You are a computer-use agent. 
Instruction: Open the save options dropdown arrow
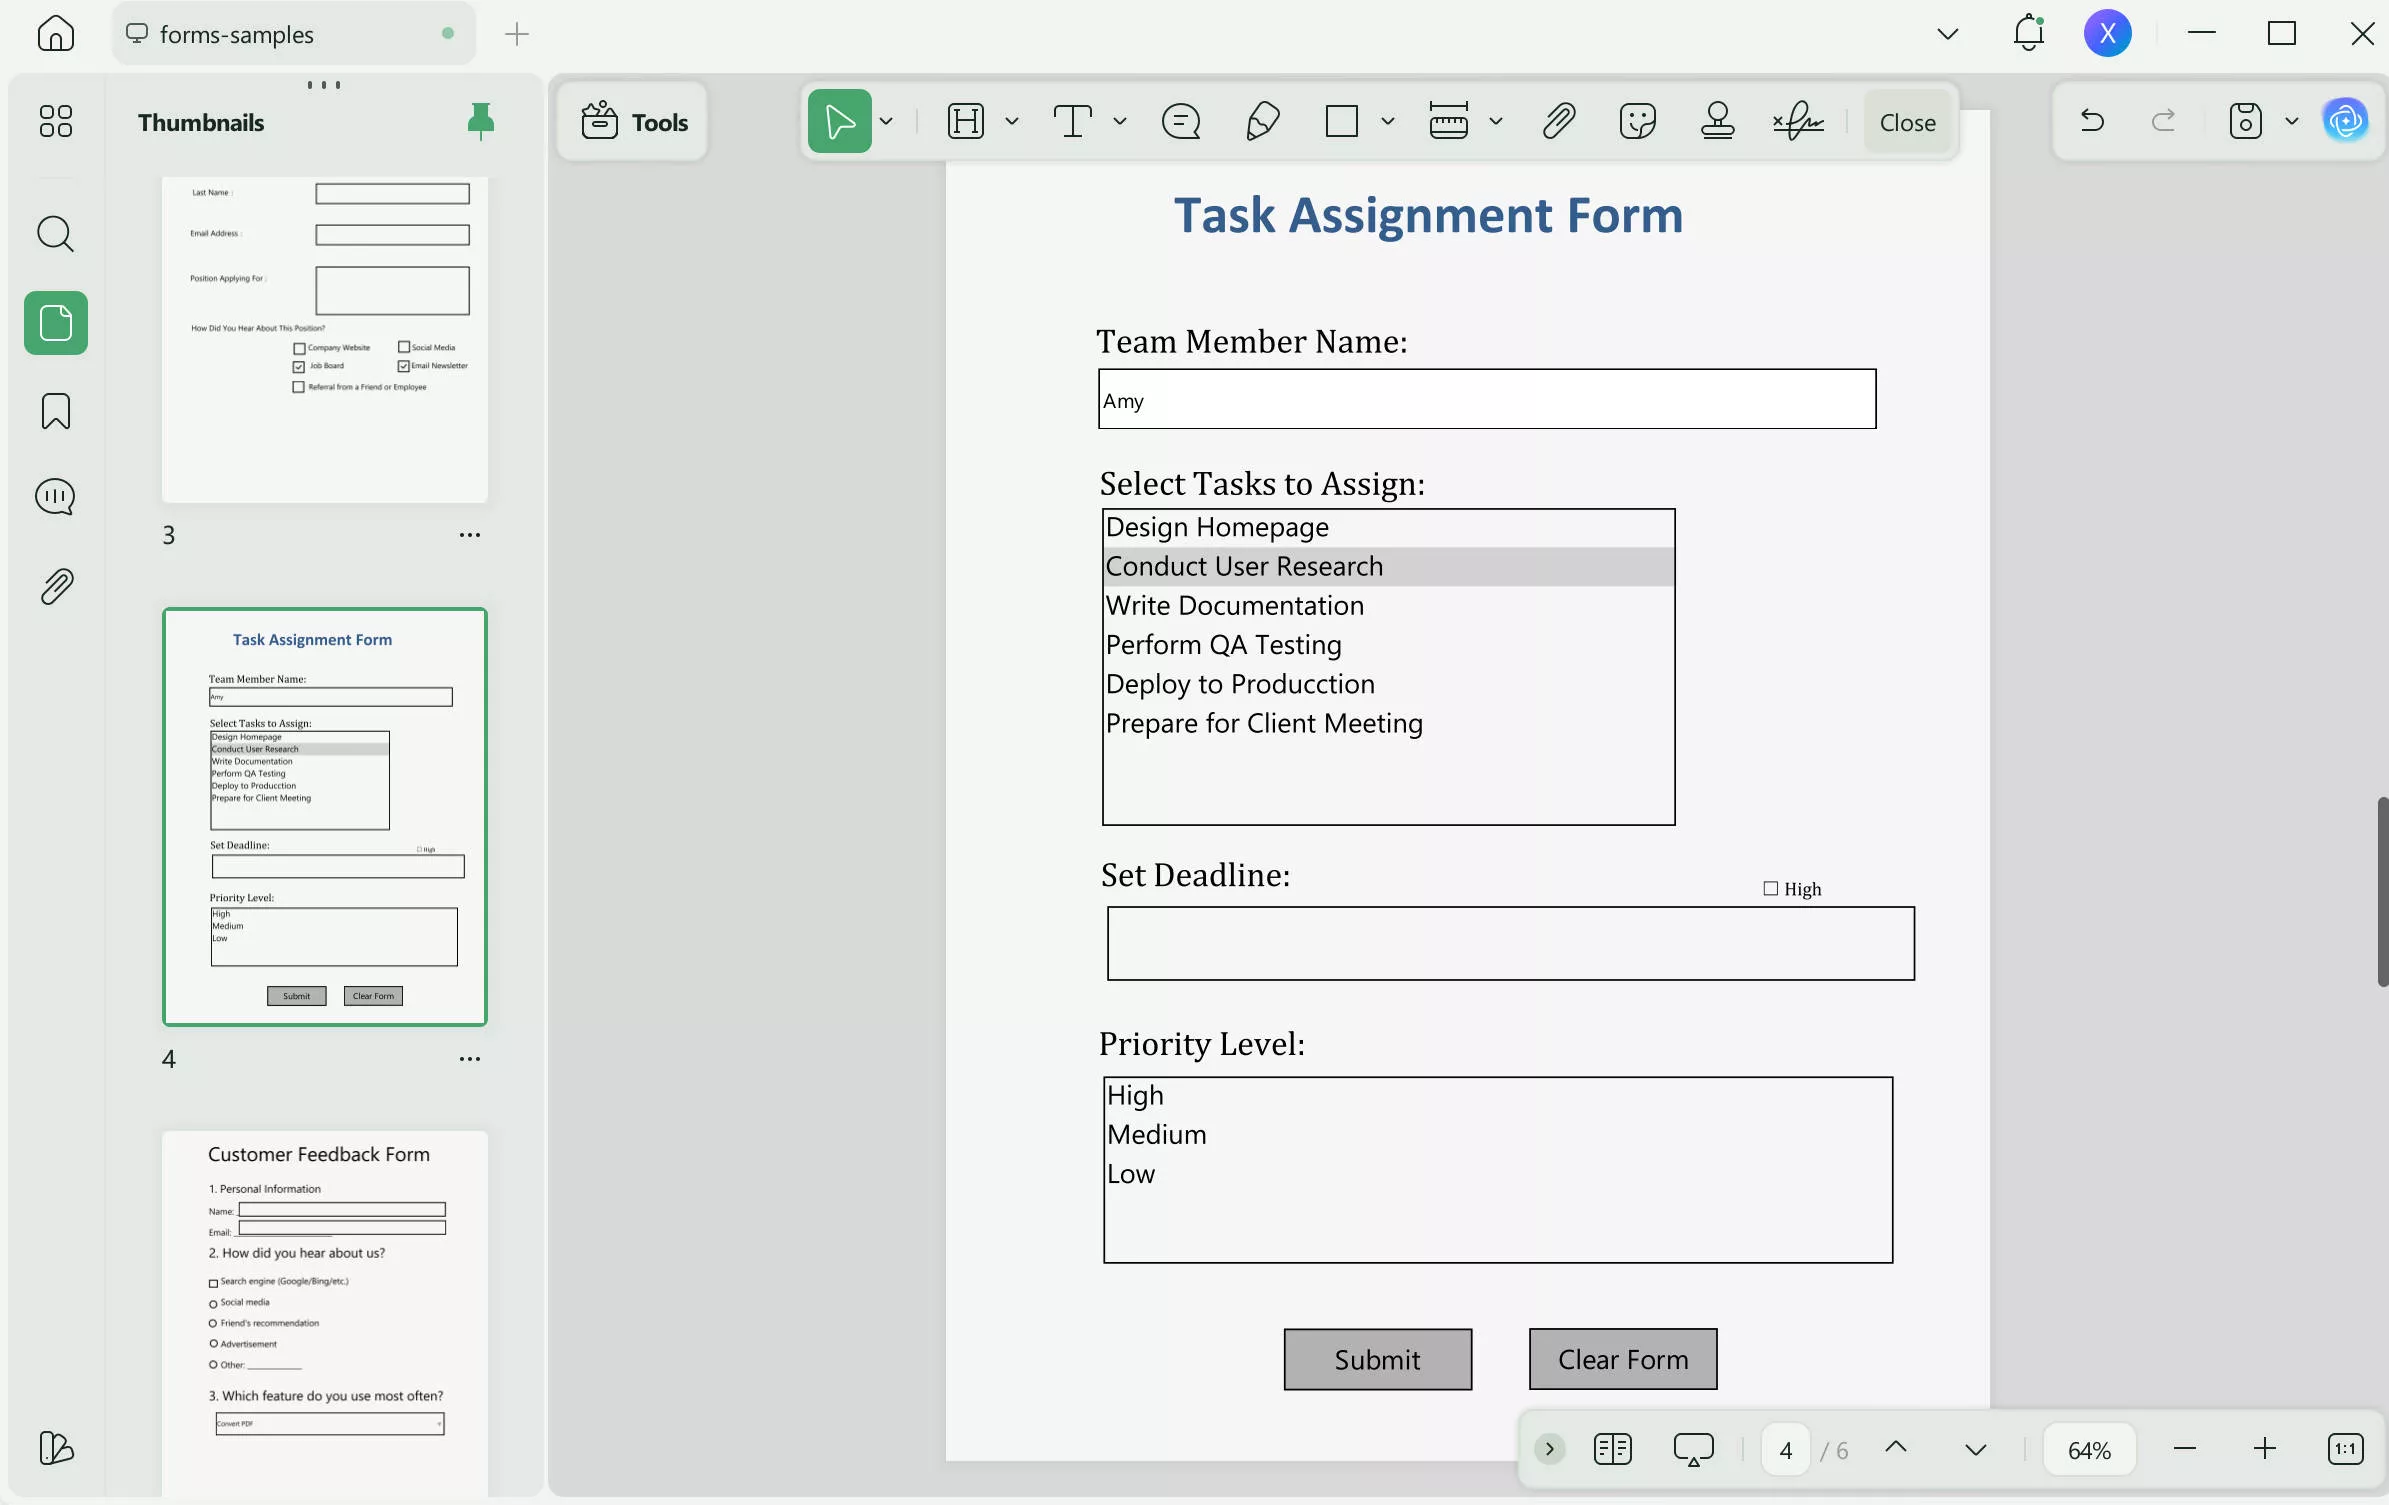(x=2292, y=122)
